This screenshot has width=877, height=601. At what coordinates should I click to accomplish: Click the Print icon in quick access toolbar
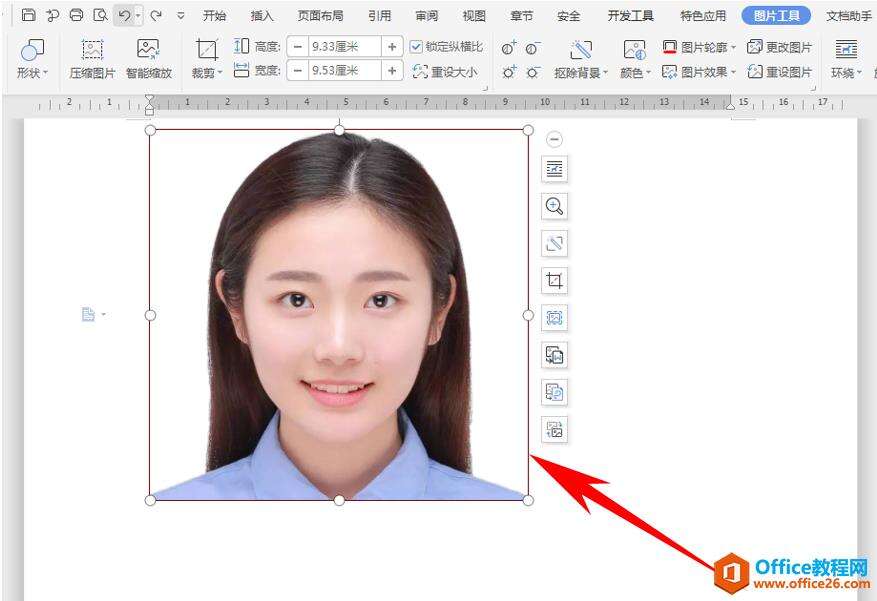(77, 15)
